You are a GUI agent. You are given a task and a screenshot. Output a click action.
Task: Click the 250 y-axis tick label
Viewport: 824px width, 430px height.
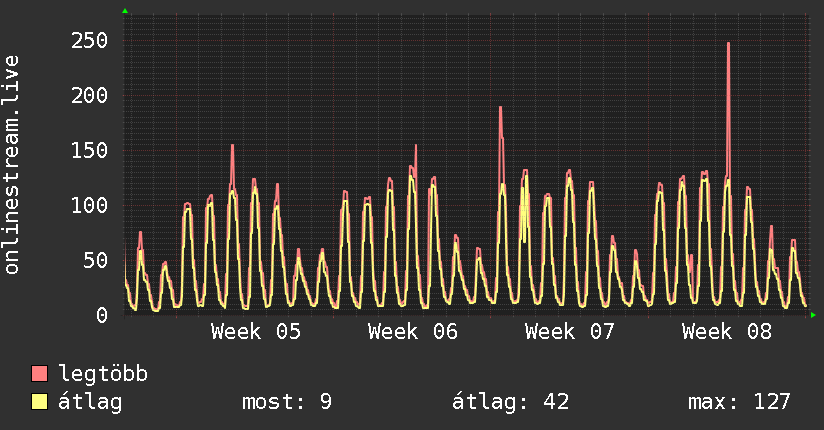pyautogui.click(x=89, y=40)
